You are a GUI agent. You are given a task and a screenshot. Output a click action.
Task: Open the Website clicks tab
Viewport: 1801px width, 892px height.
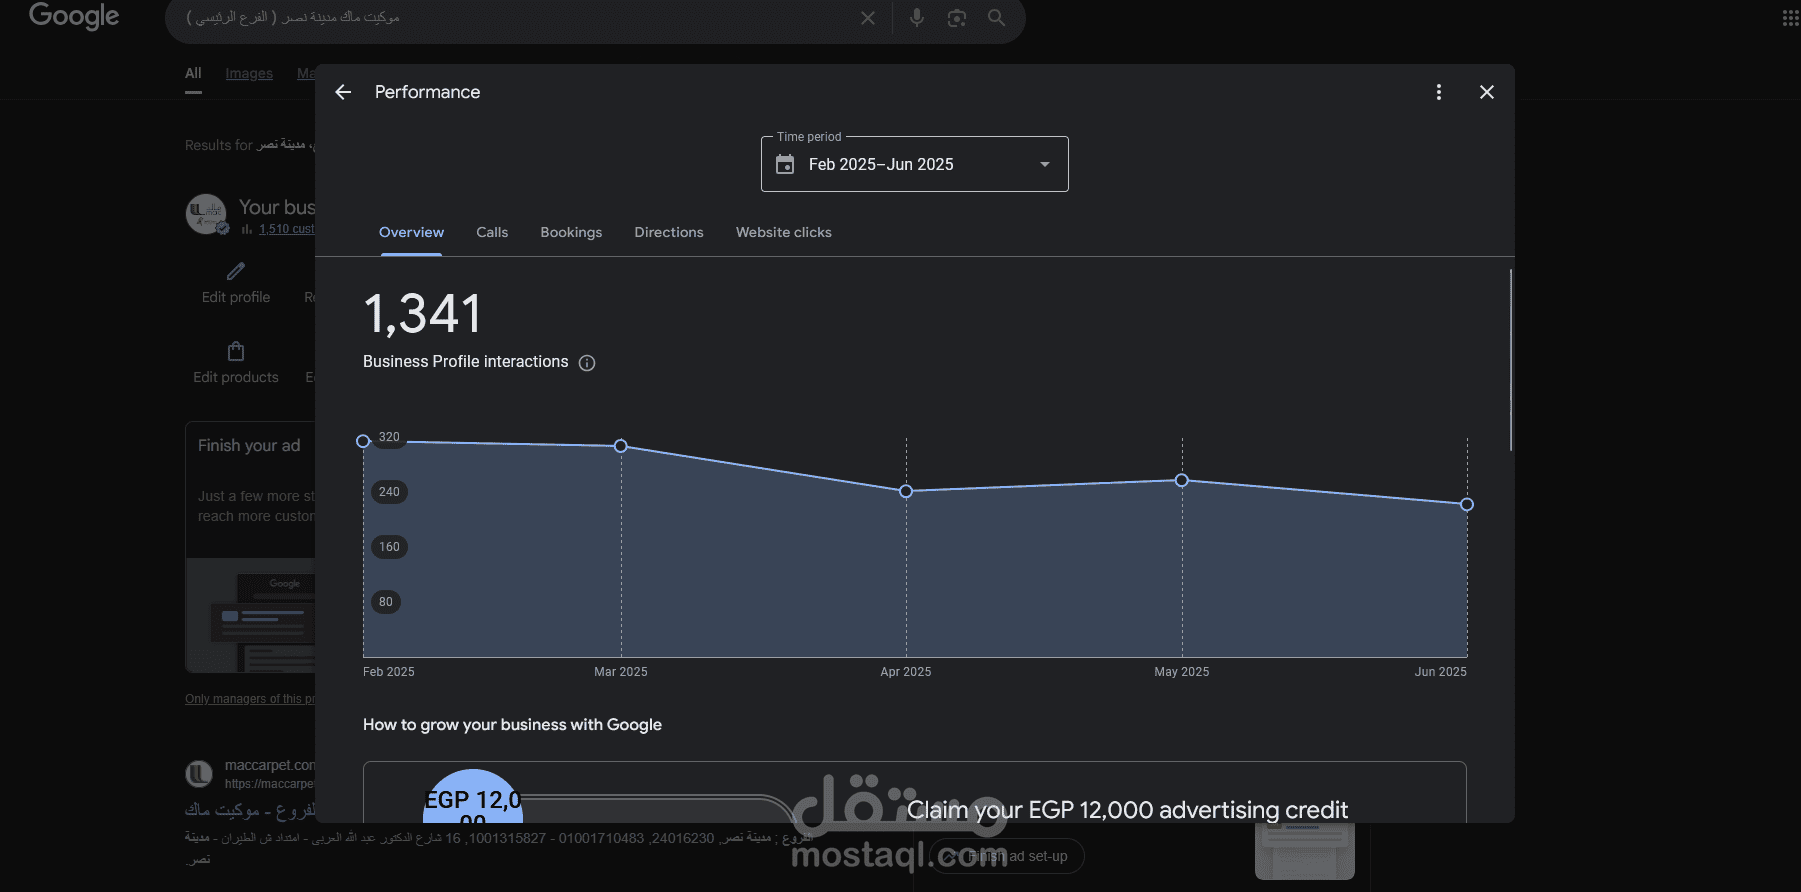784,232
